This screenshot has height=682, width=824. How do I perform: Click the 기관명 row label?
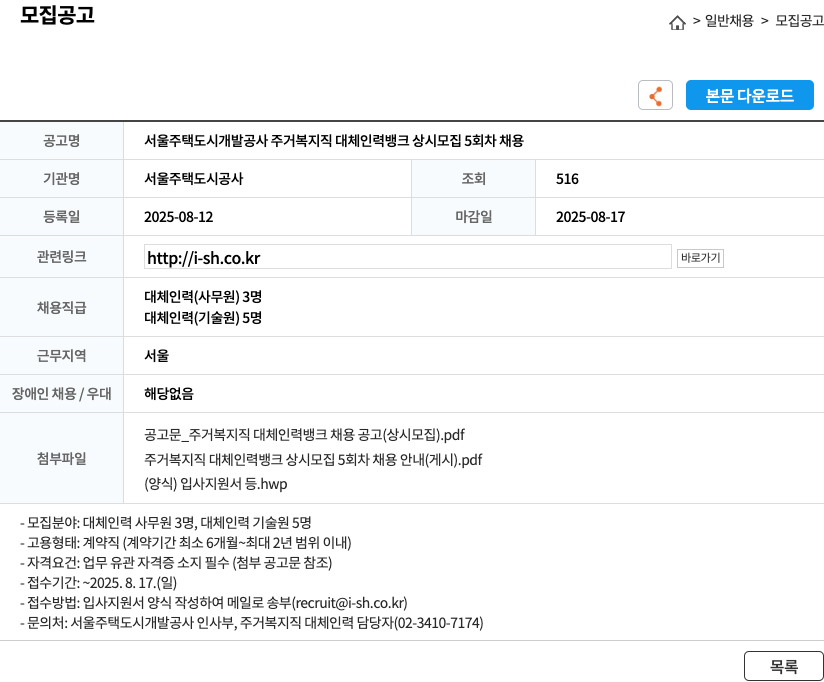coord(61,179)
